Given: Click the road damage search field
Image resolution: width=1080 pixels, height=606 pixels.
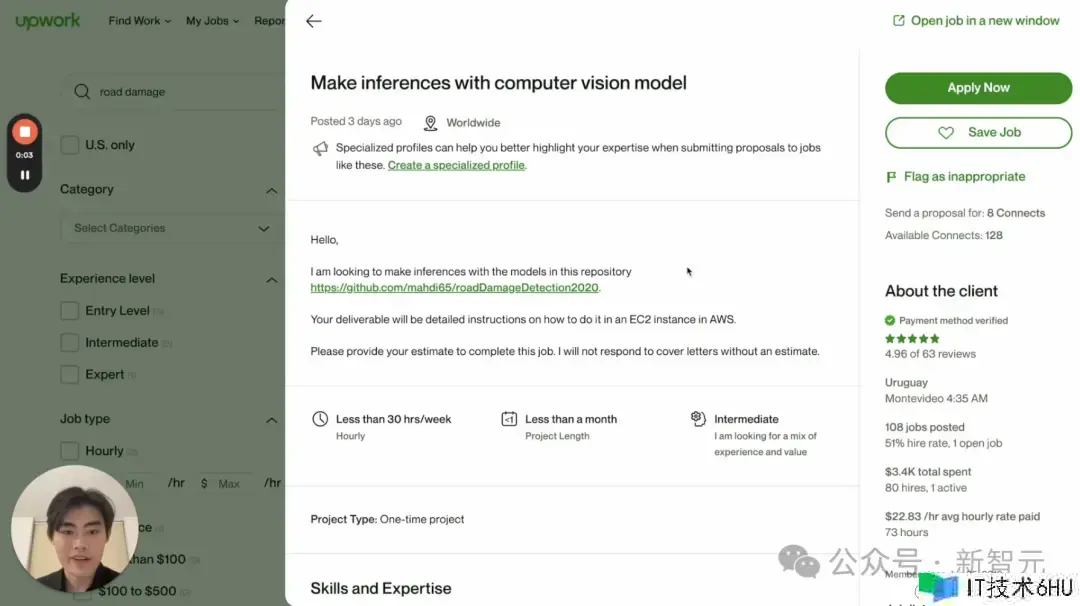Looking at the screenshot, I should (180, 92).
